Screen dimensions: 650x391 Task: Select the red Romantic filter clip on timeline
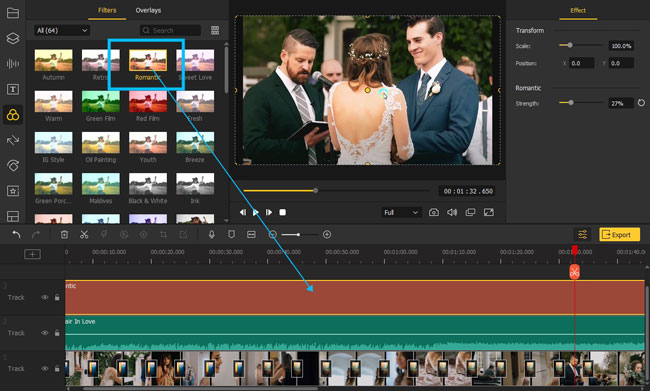click(x=355, y=298)
